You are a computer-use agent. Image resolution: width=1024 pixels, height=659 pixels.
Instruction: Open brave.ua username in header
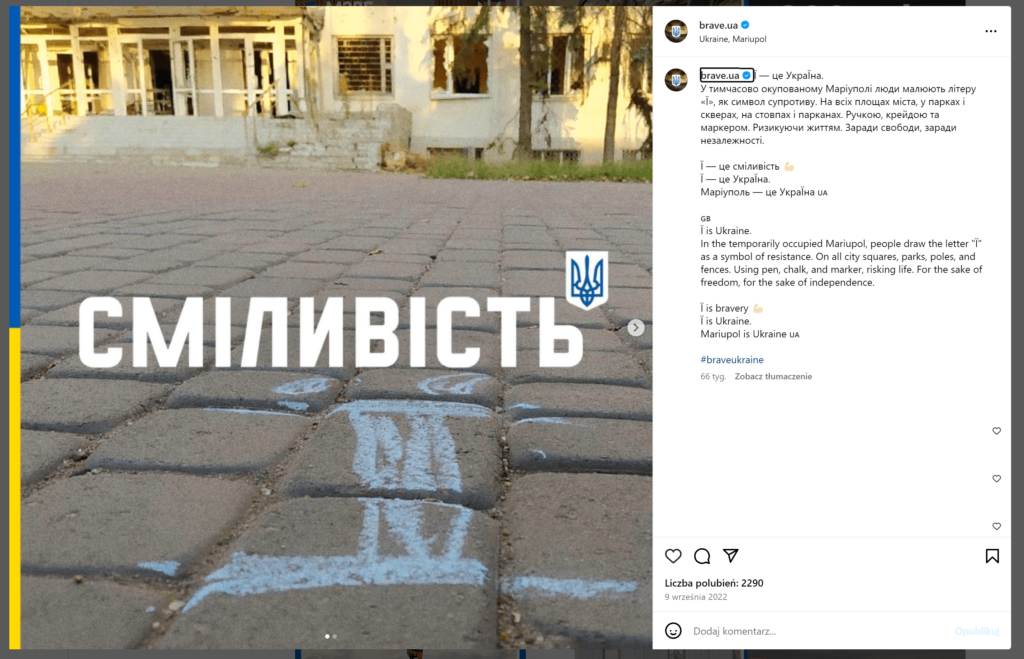pyautogui.click(x=718, y=25)
